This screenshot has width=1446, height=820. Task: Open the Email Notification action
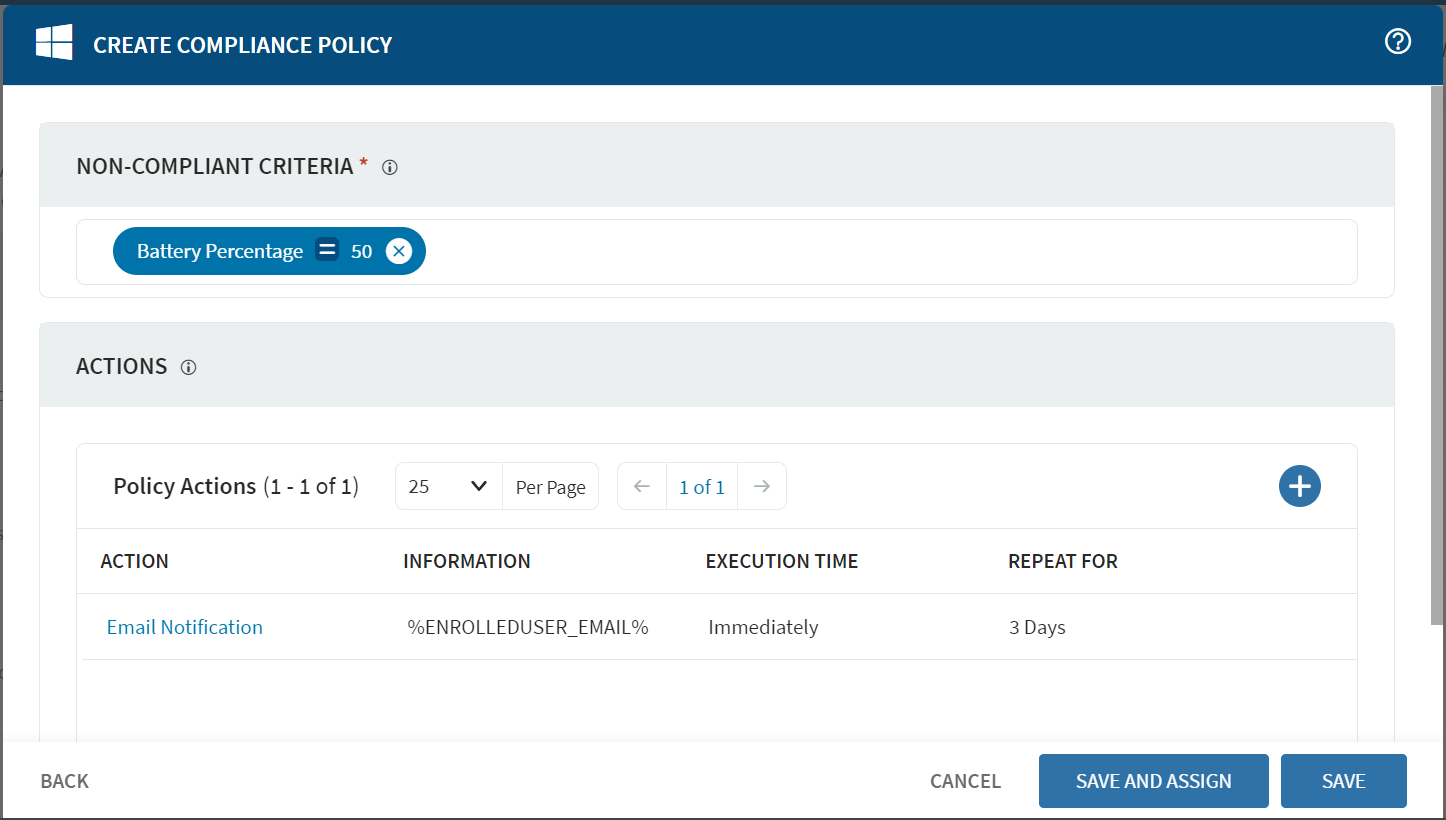pyautogui.click(x=184, y=627)
